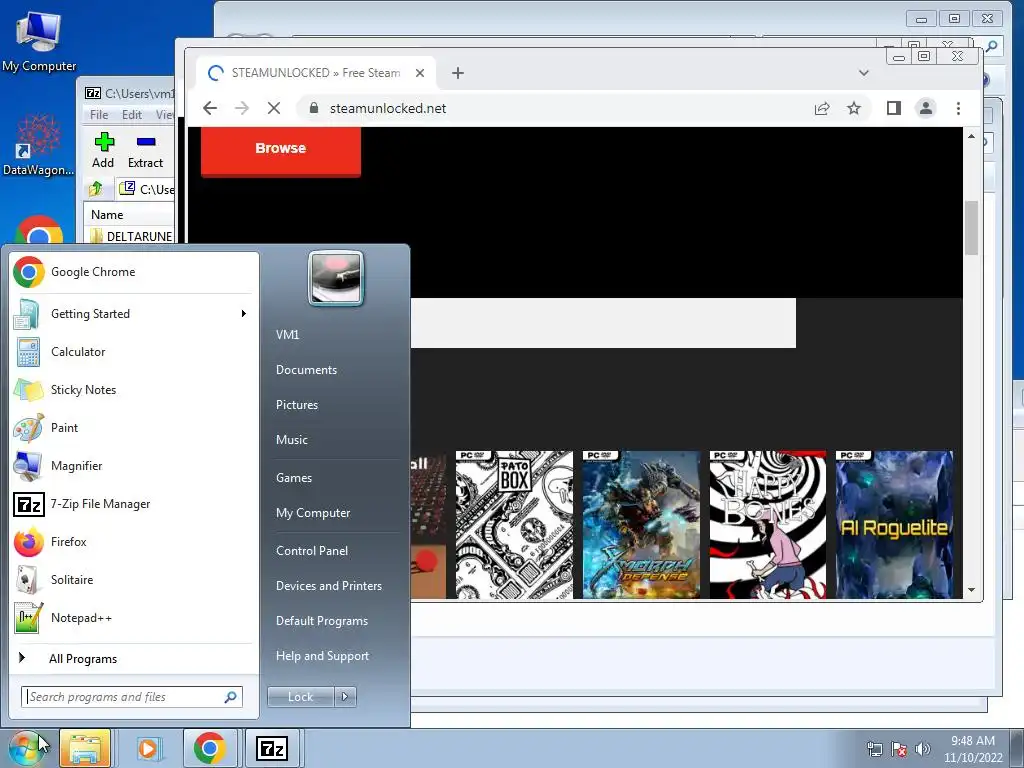Open Pictures from Start menu
Image resolution: width=1024 pixels, height=768 pixels.
coord(297,405)
